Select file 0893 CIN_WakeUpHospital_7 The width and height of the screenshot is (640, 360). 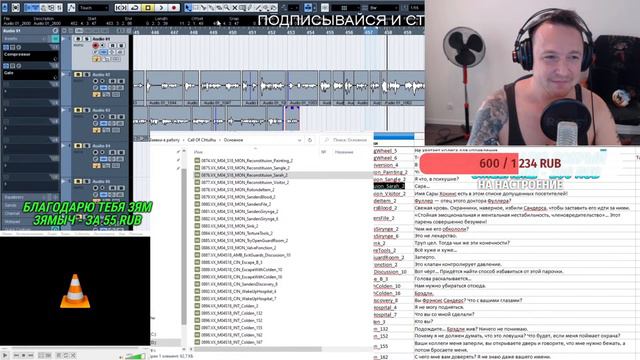click(x=236, y=298)
